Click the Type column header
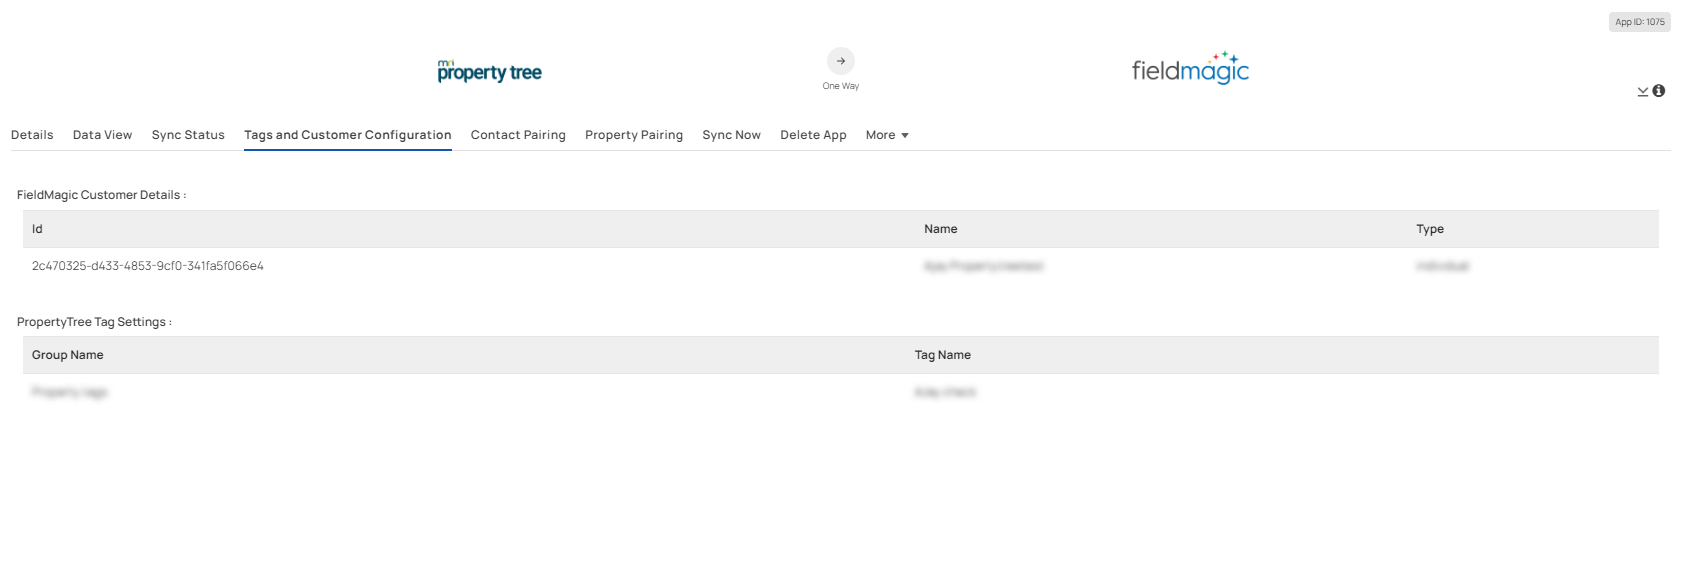Viewport: 1687px width, 574px height. 1430,229
